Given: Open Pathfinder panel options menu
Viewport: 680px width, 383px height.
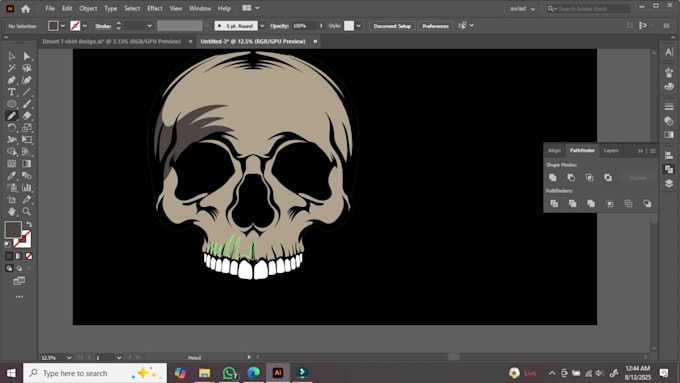Looking at the screenshot, I should point(653,151).
